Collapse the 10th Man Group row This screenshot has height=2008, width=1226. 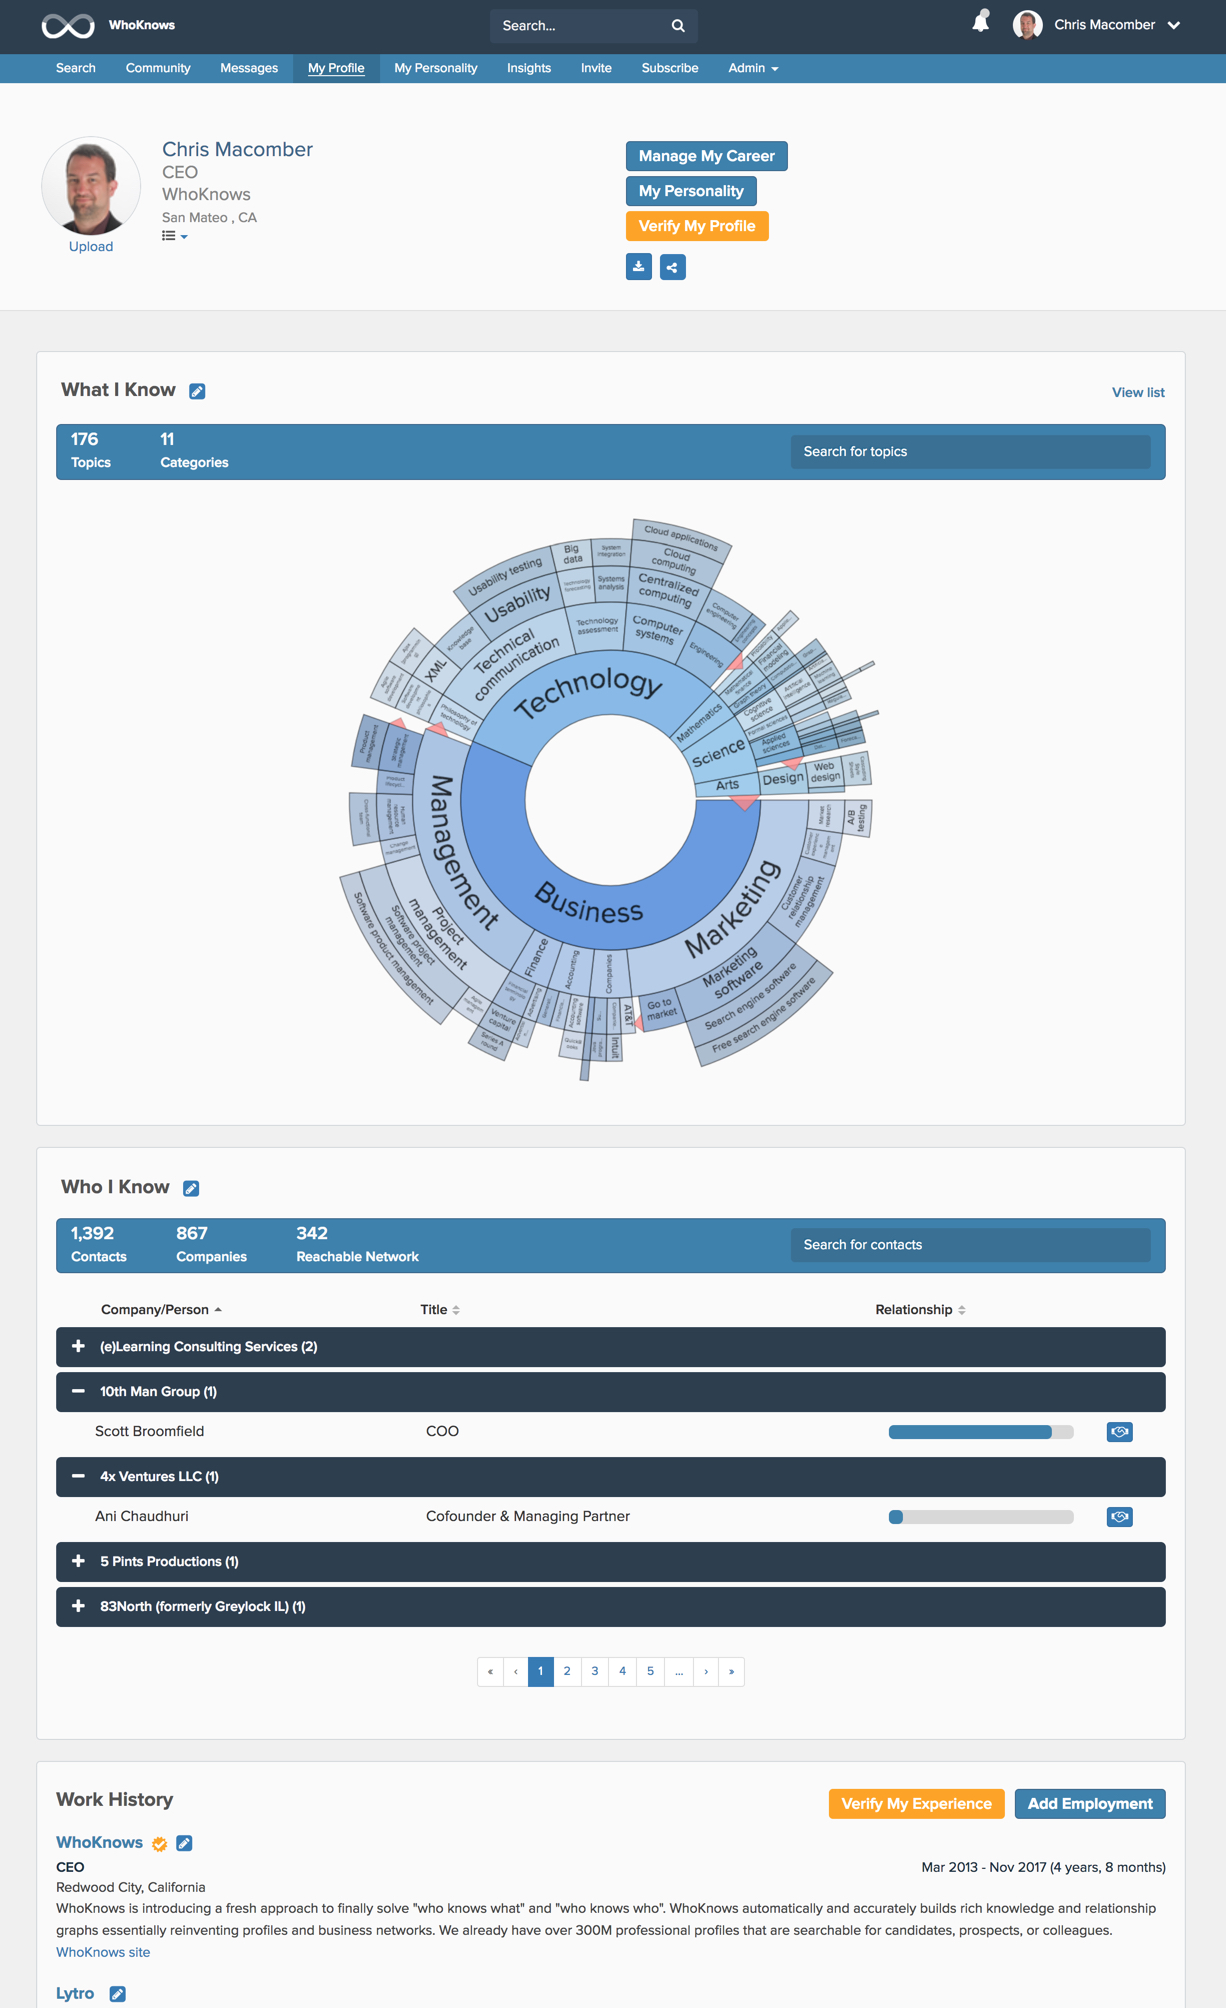(78, 1391)
